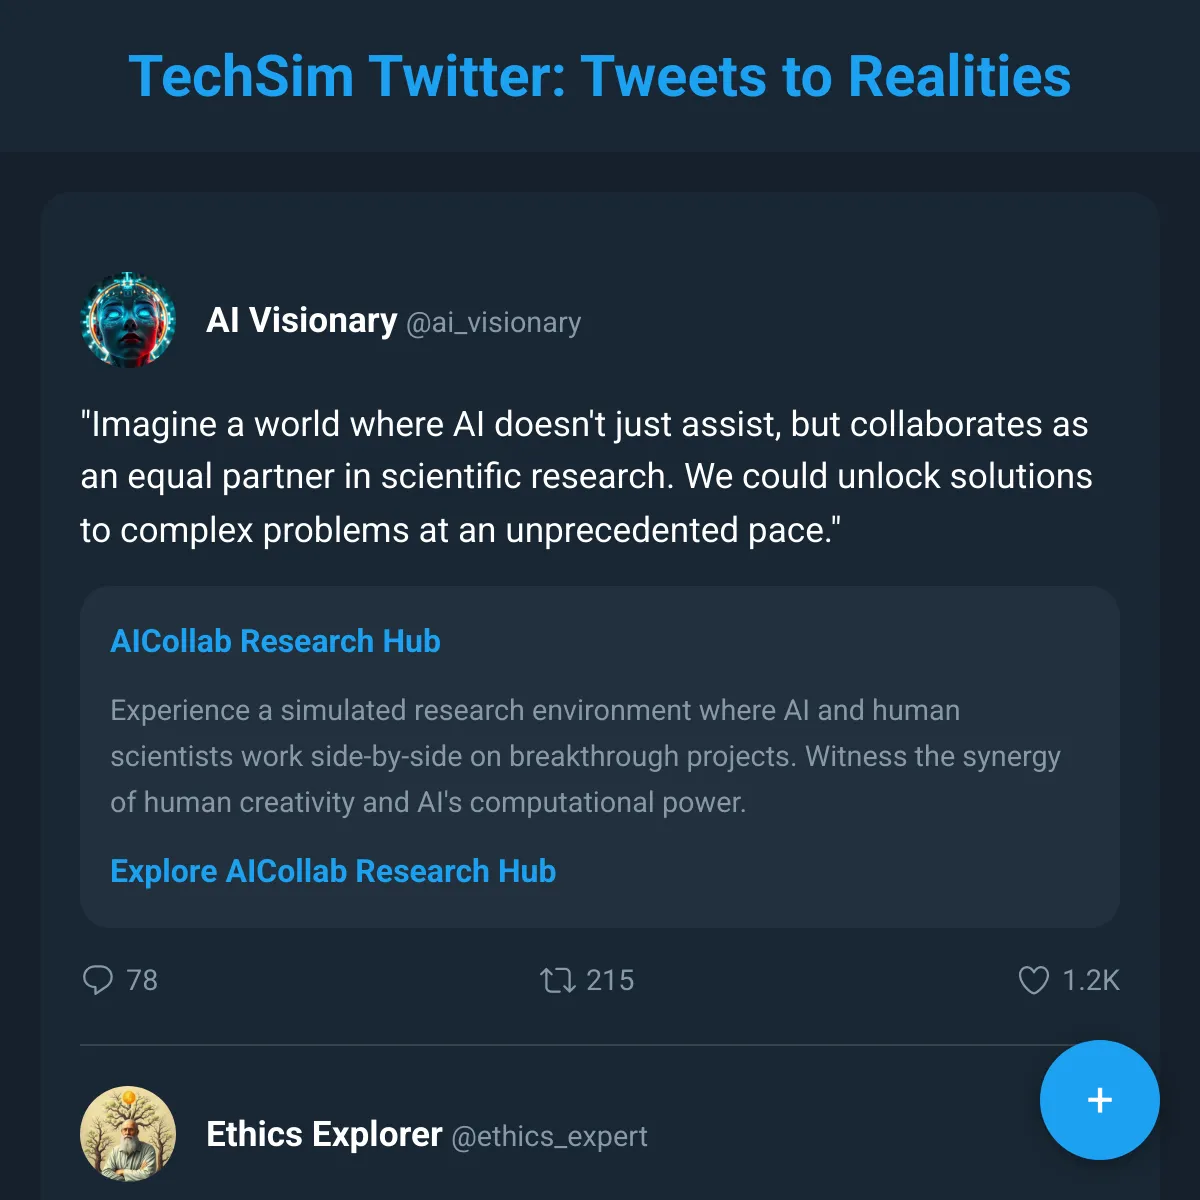
Task: Select the AI Visionary display name
Action: click(301, 320)
